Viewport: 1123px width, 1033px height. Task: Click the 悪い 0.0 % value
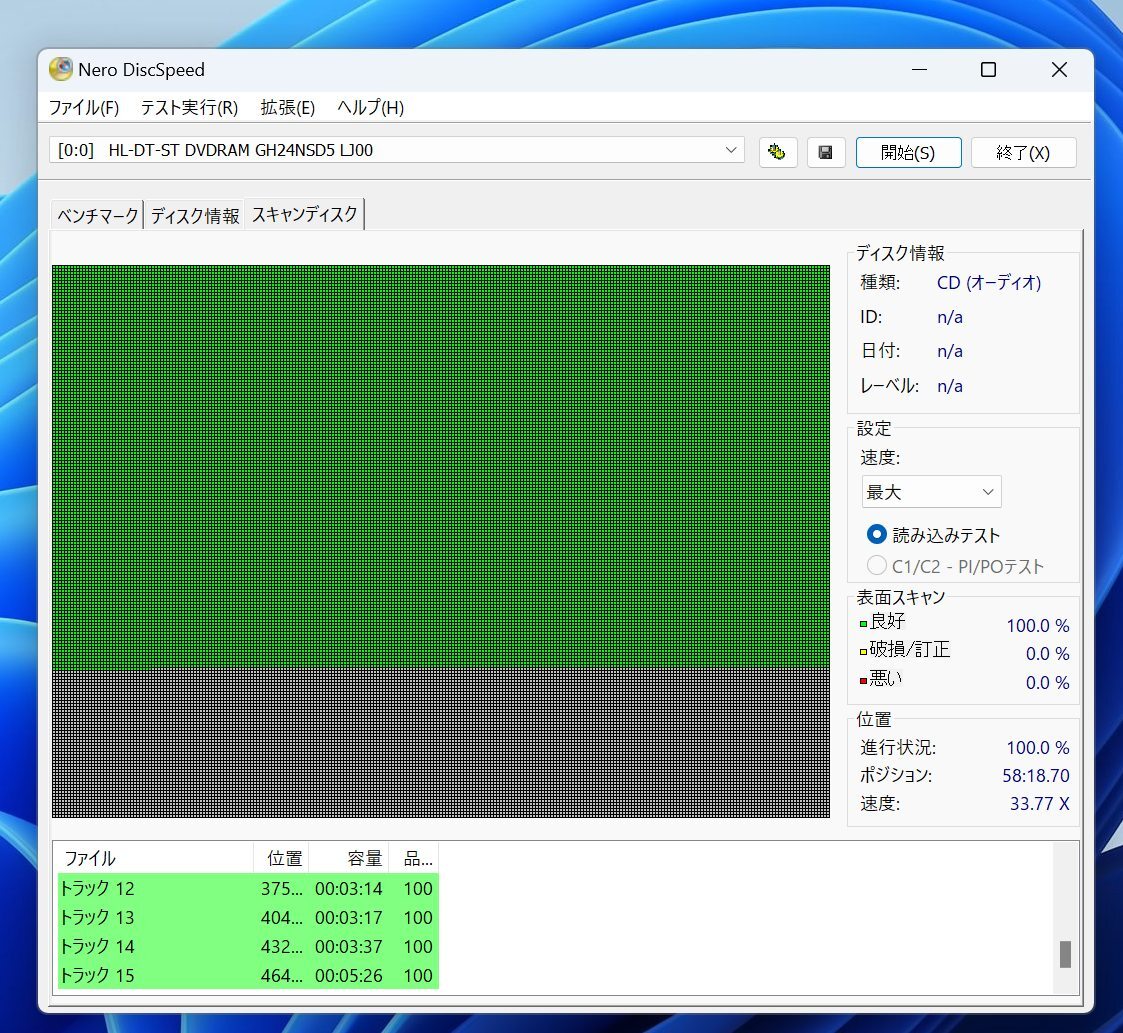coord(1048,682)
